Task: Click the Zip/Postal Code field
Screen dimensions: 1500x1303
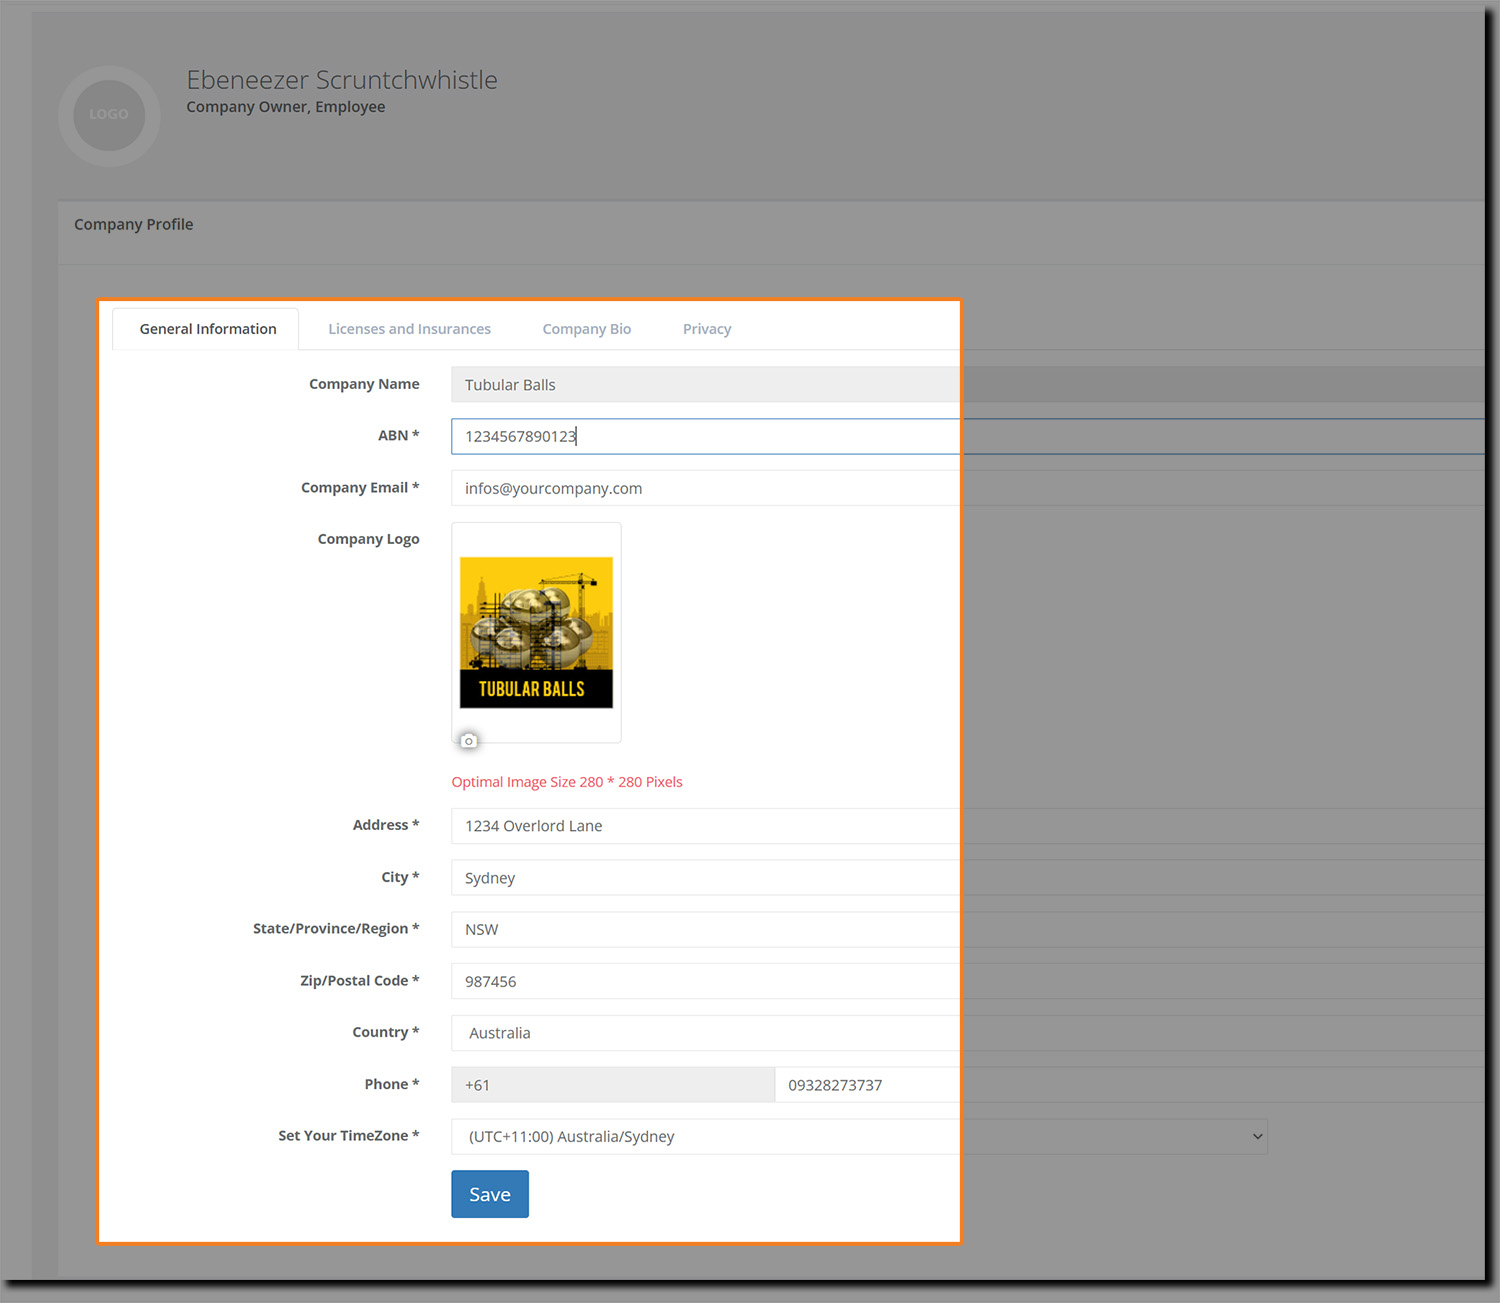Action: pyautogui.click(x=968, y=981)
